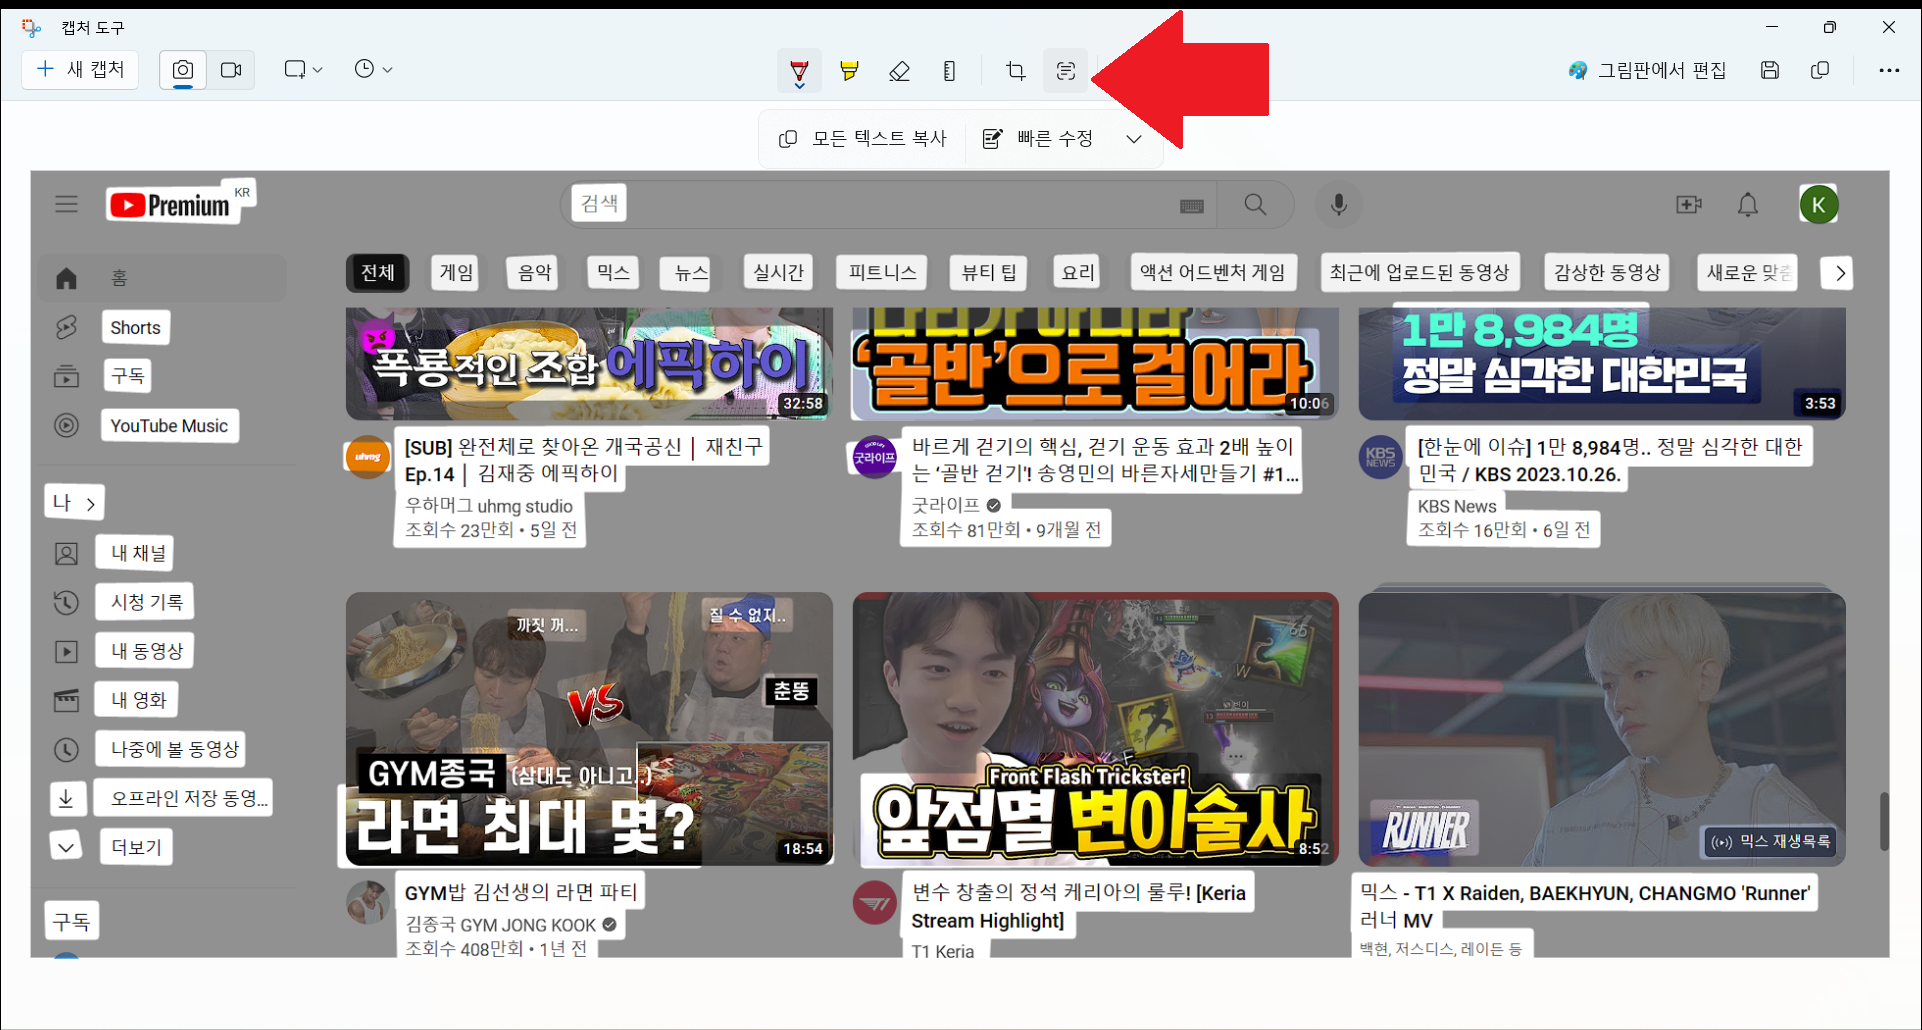This screenshot has height=1030, width=1922.
Task: Click the save (floppy disk) icon
Action: coord(1770,70)
